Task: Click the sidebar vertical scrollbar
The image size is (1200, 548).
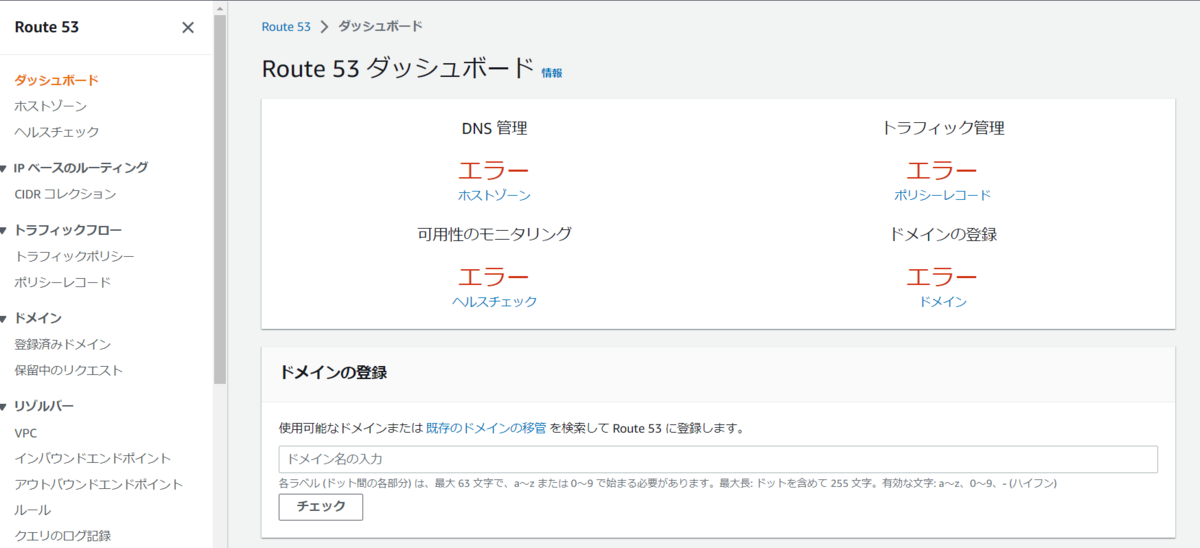Action: pyautogui.click(x=220, y=200)
